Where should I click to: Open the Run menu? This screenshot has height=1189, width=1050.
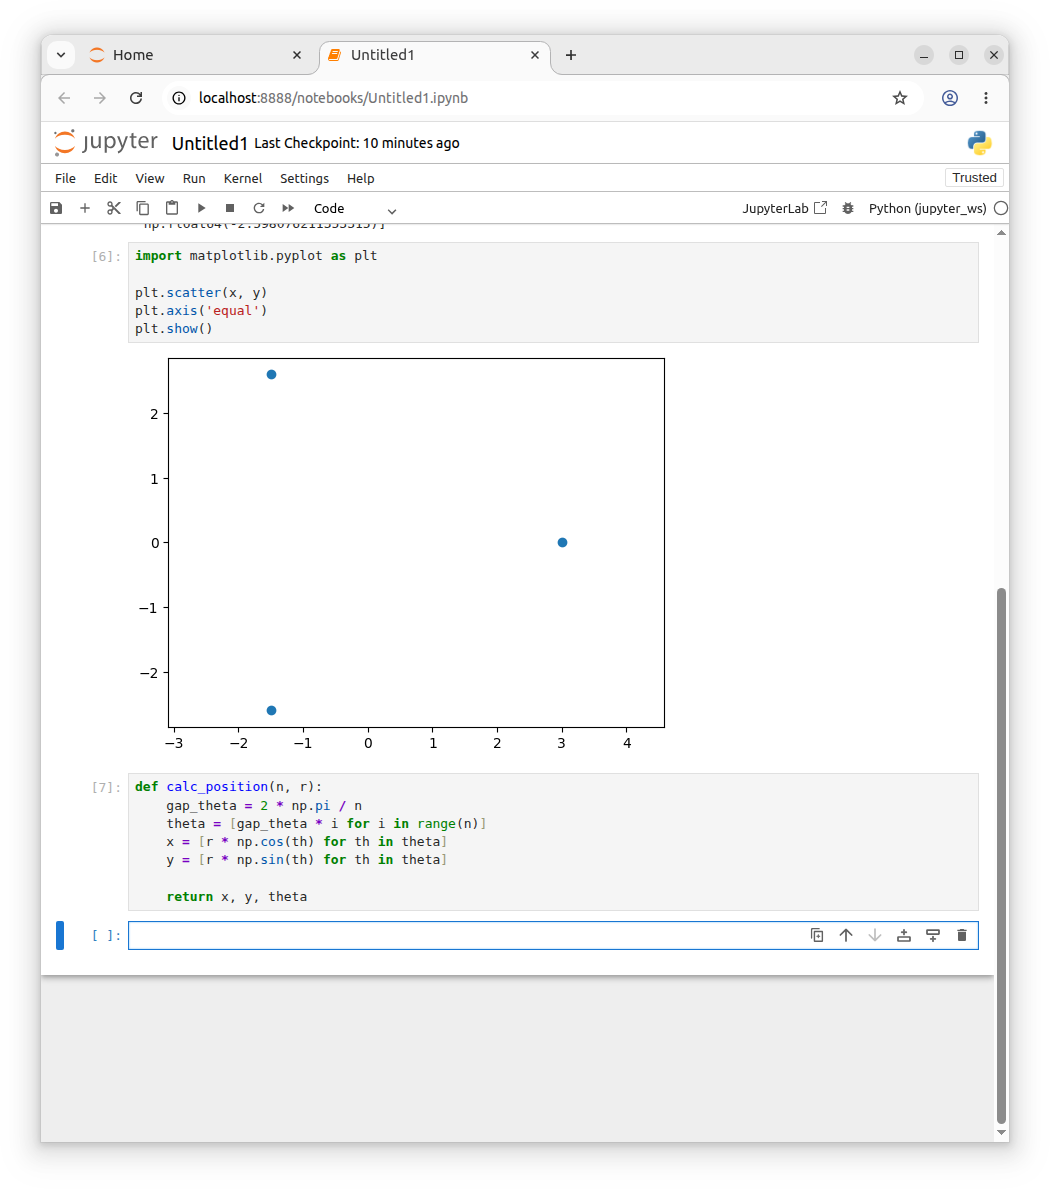click(x=194, y=178)
